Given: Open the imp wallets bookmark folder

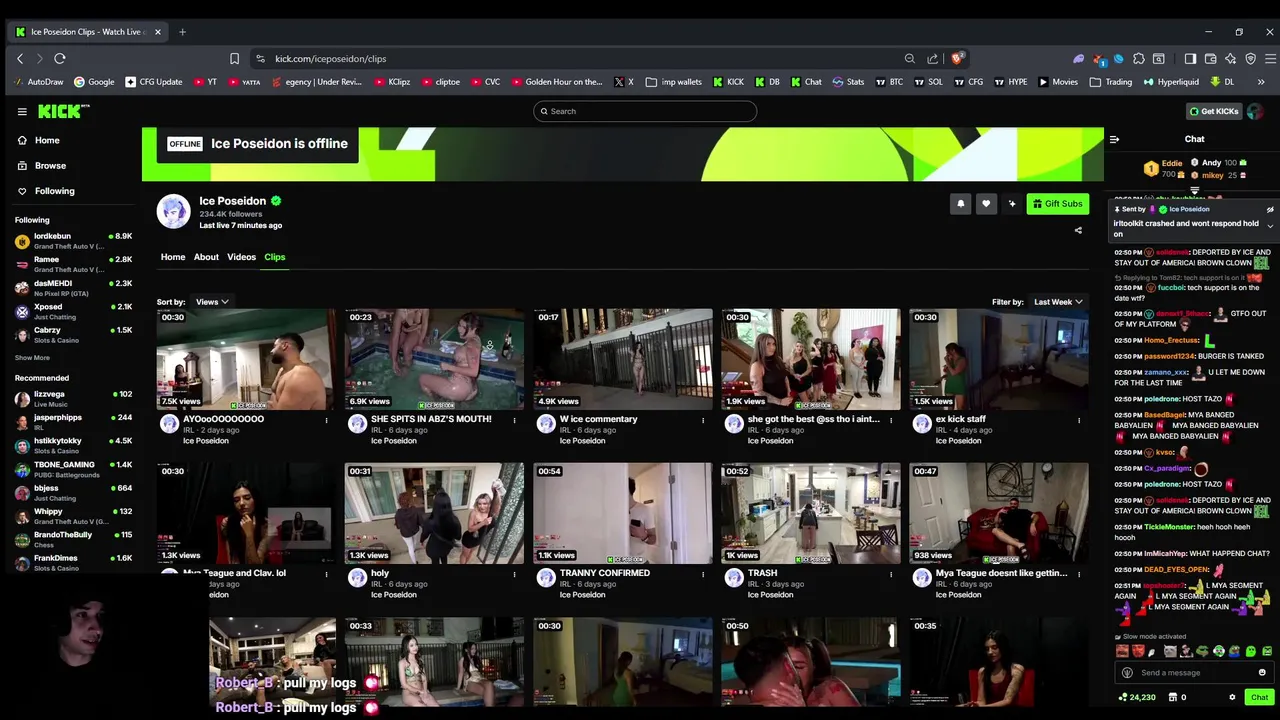Looking at the screenshot, I should 674,82.
